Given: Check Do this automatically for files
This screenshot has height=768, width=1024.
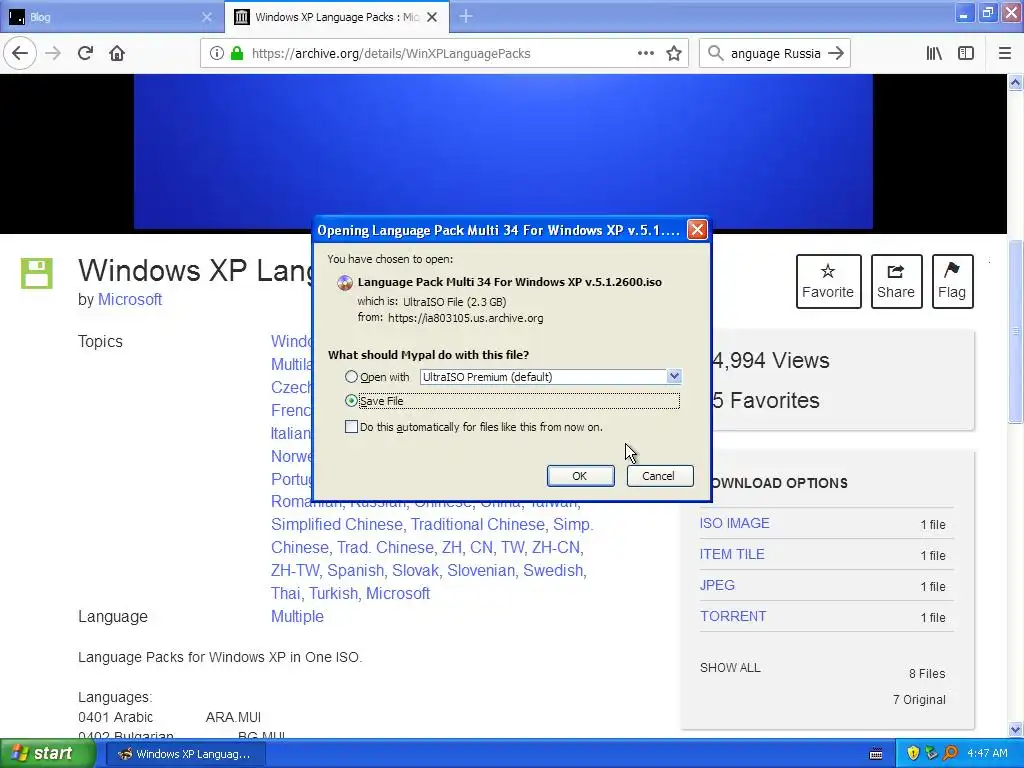Looking at the screenshot, I should coord(351,426).
